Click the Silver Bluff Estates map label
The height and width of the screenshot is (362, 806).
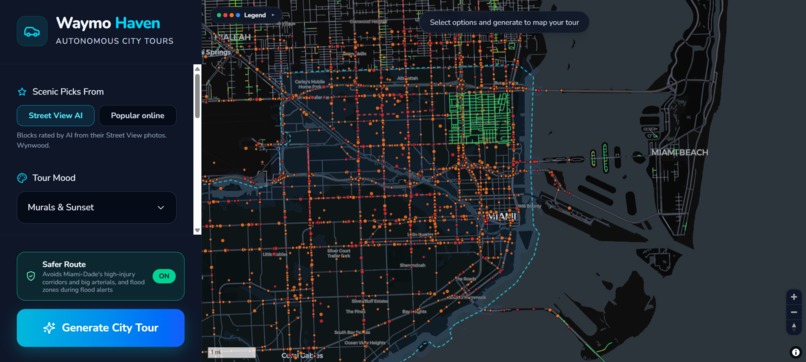coord(369,302)
